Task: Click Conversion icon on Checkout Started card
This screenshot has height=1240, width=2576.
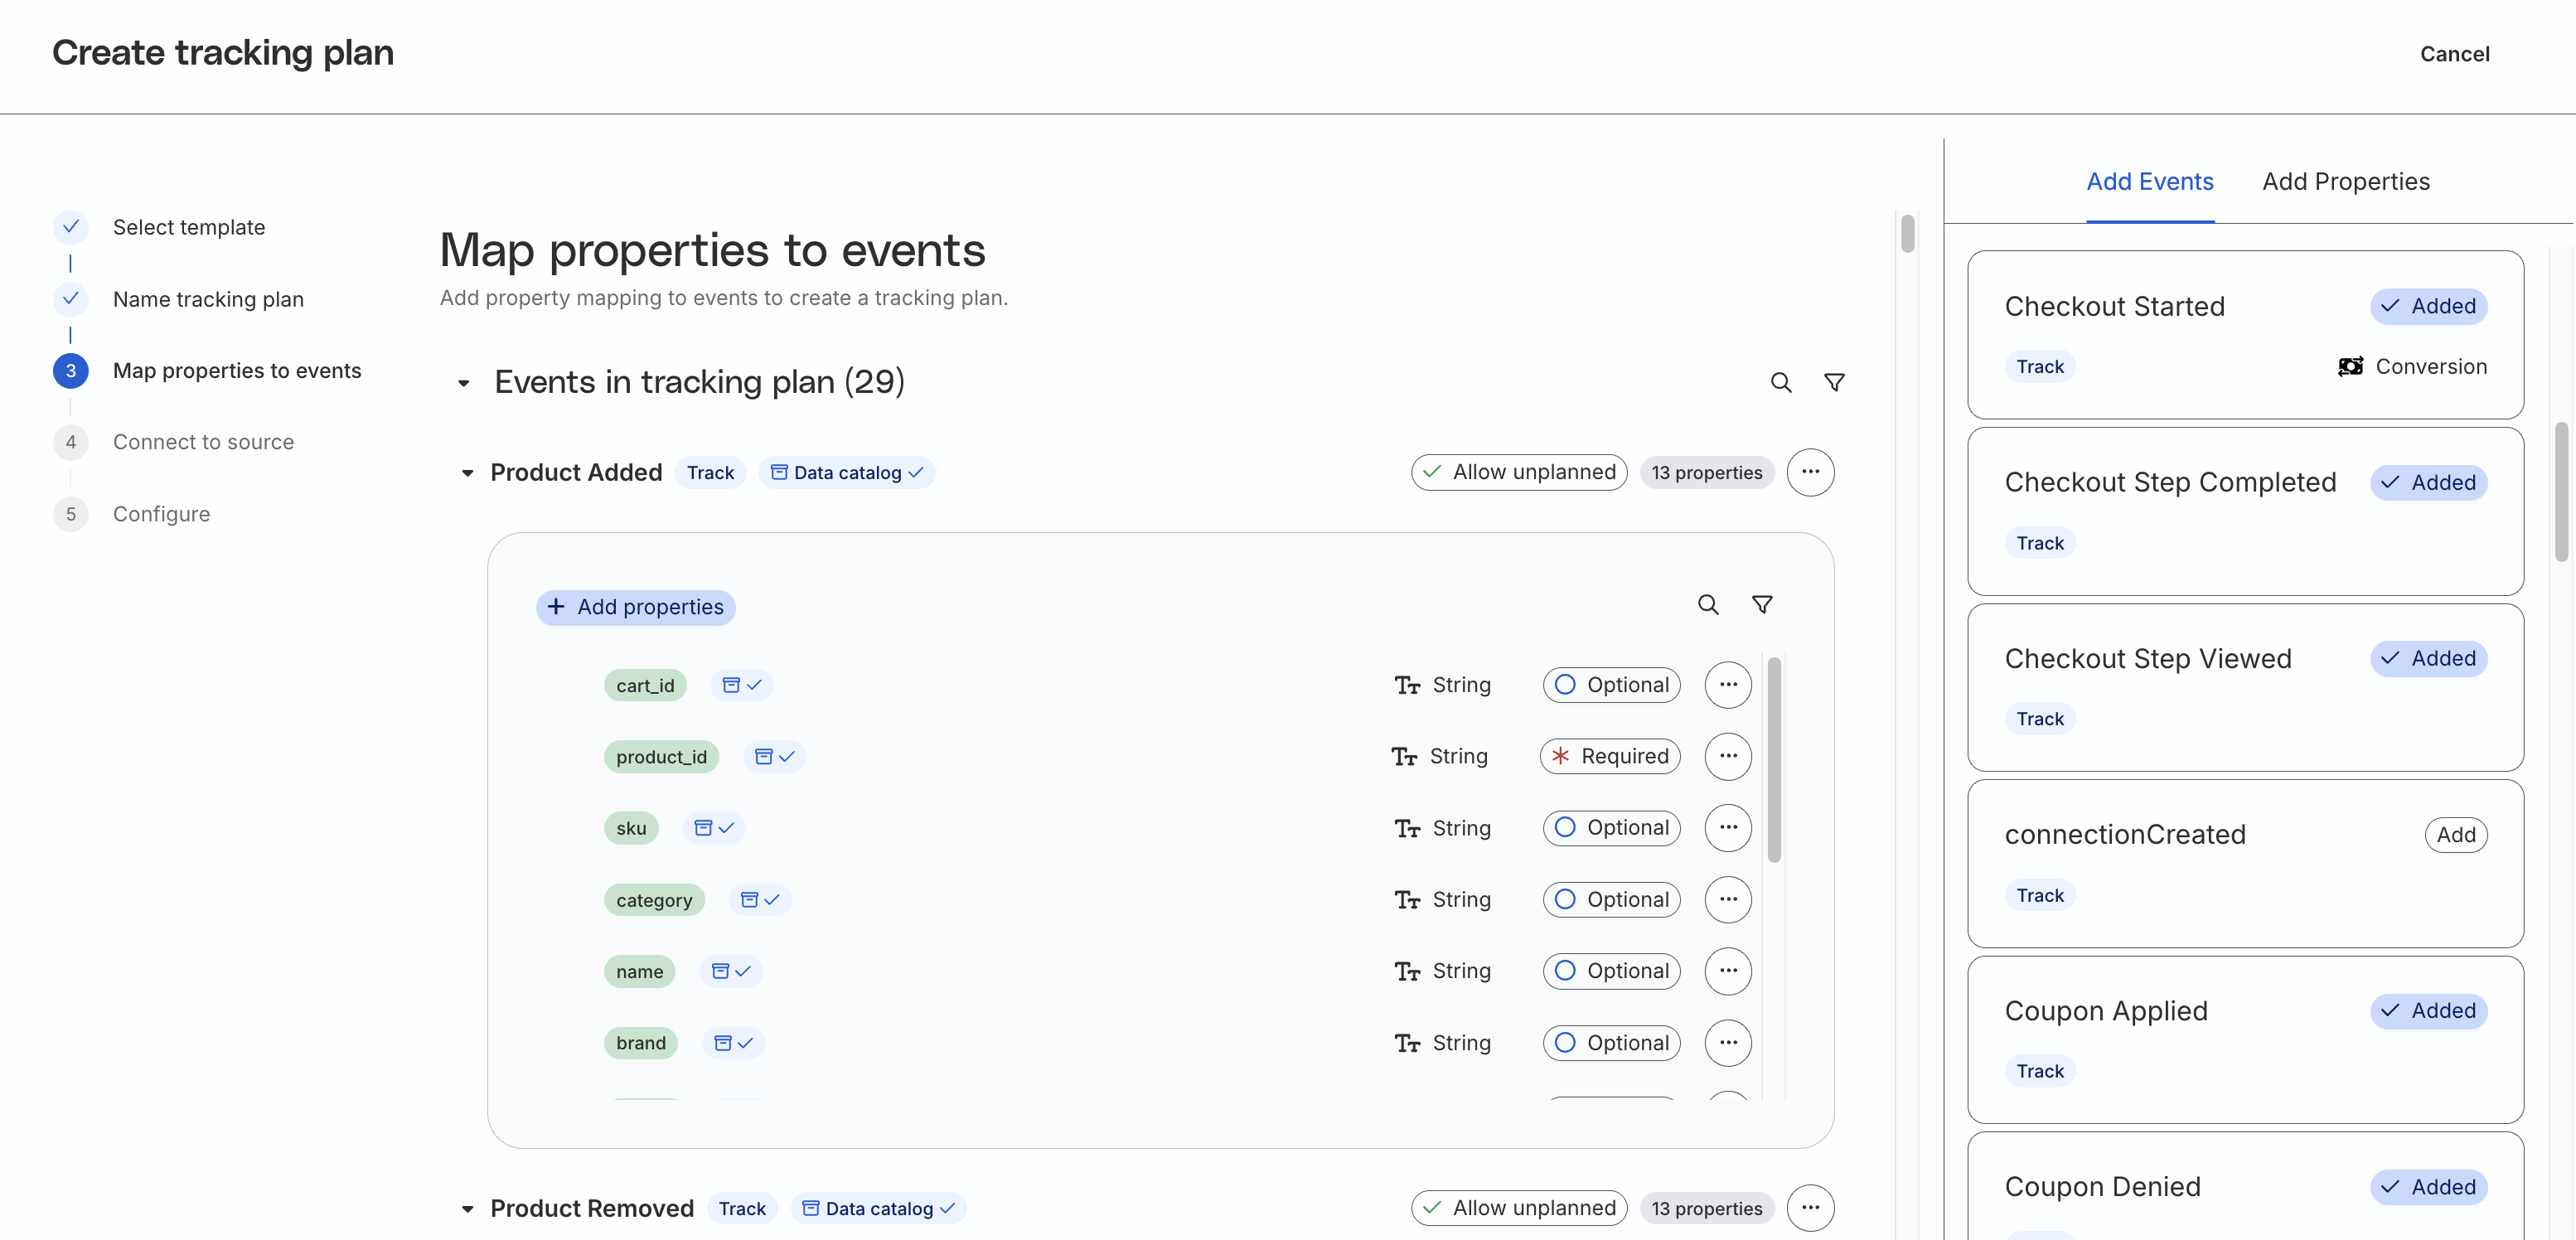Action: pyautogui.click(x=2350, y=366)
